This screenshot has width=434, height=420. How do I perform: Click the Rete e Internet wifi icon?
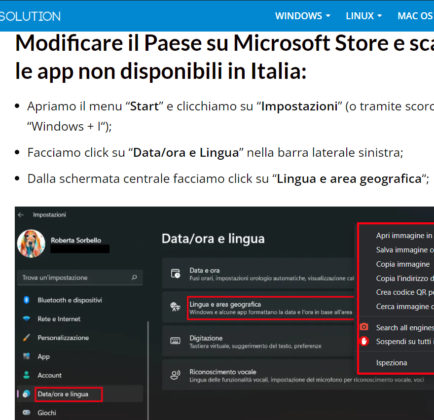[27, 319]
